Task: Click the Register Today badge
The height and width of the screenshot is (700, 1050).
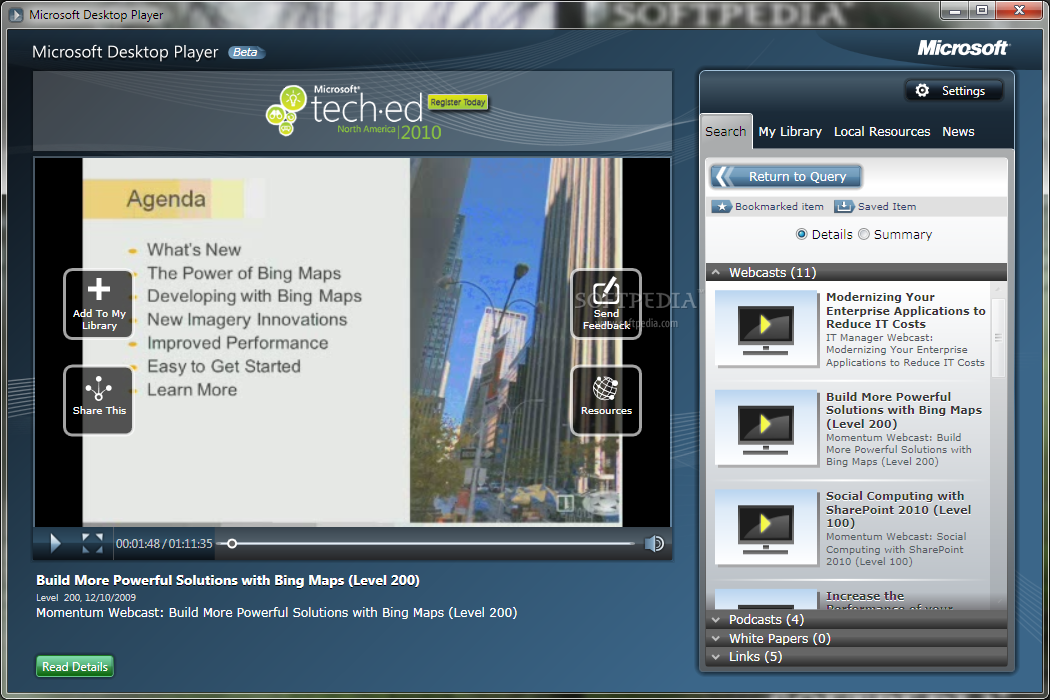Action: point(457,102)
